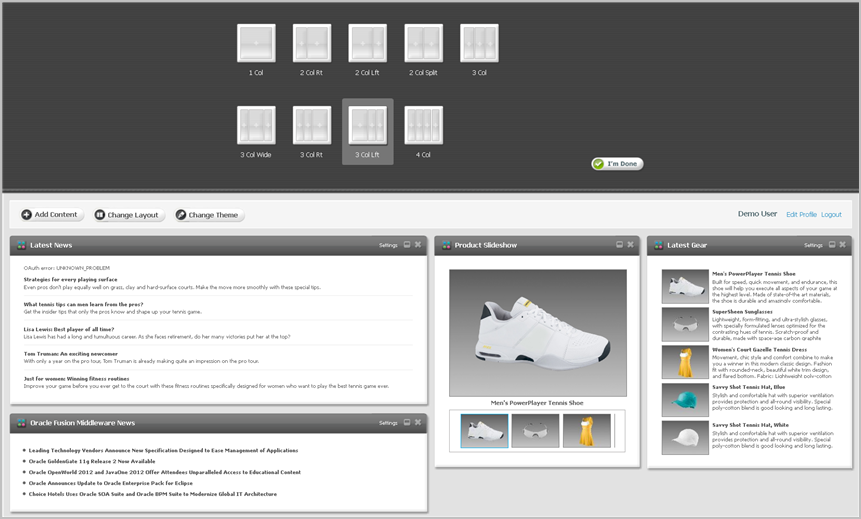Open 'What tennis tips can men learn from the pros?'

pyautogui.click(x=83, y=304)
